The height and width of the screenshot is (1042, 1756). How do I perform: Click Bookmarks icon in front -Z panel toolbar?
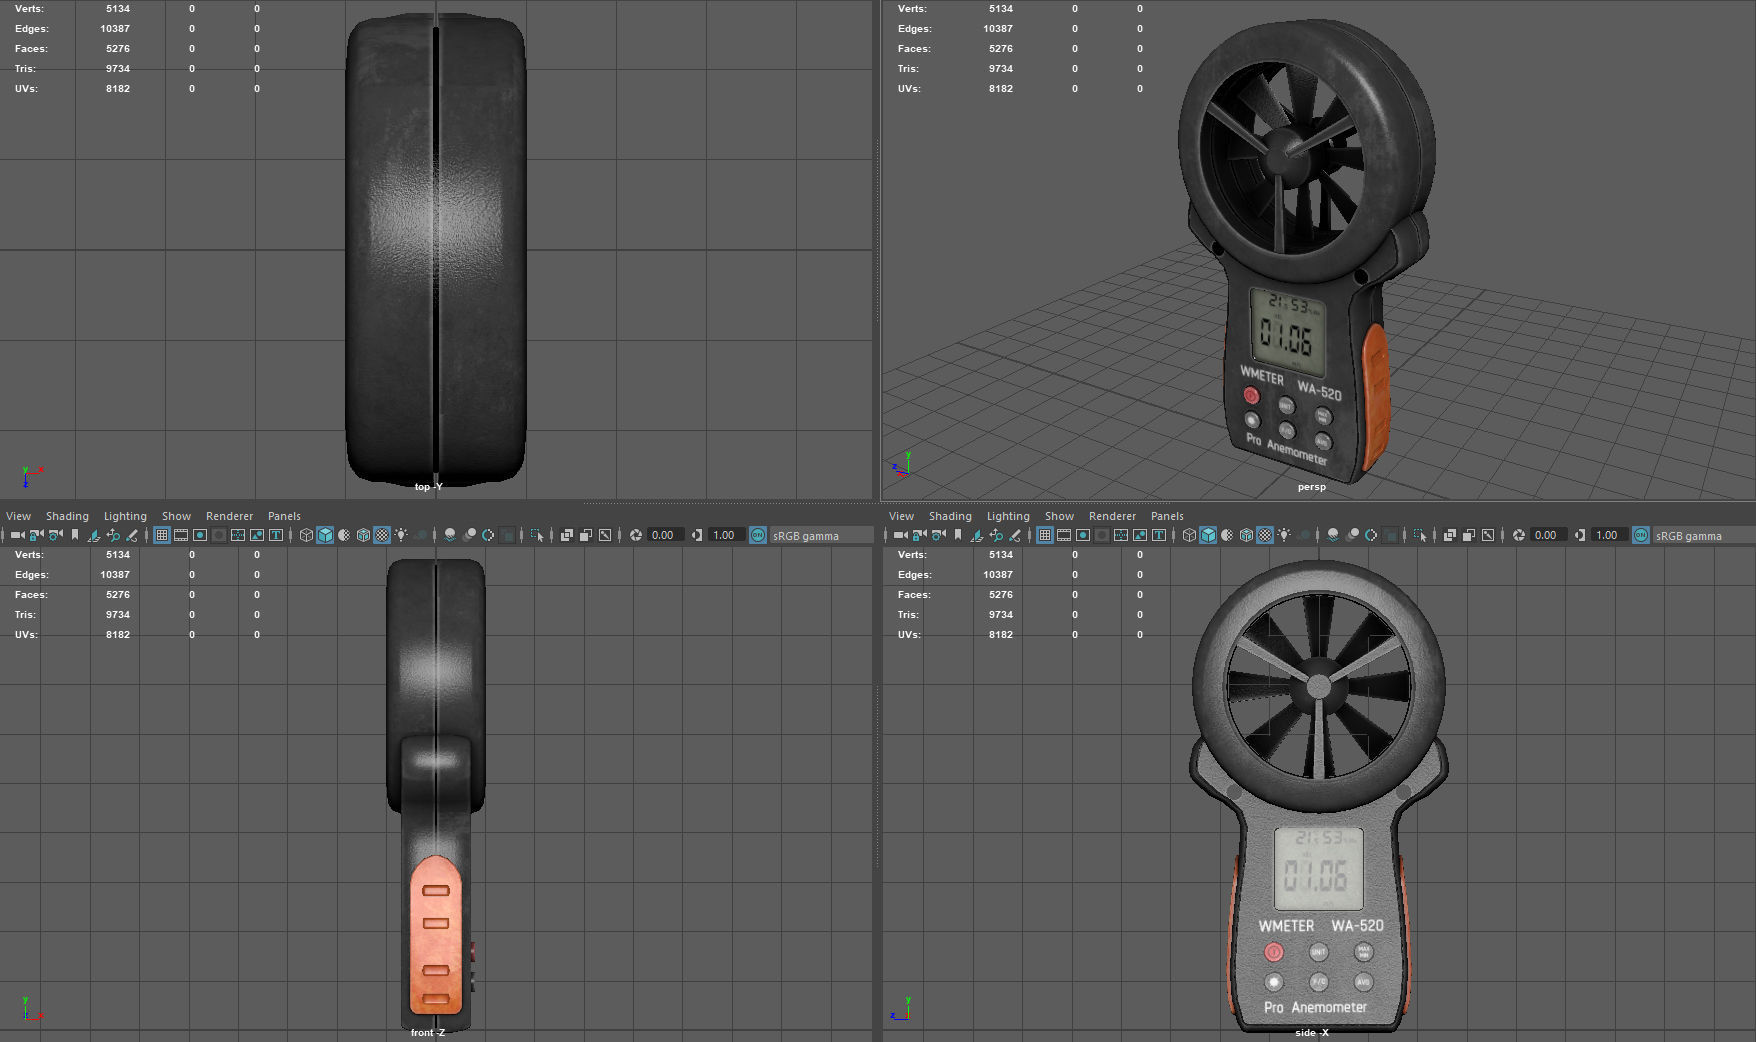tap(75, 535)
